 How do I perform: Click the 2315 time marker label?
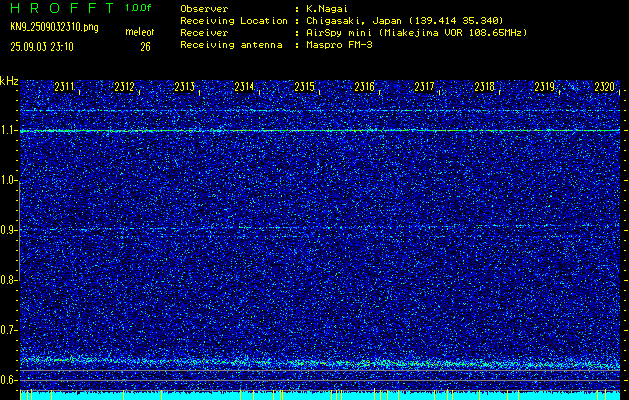click(x=304, y=87)
